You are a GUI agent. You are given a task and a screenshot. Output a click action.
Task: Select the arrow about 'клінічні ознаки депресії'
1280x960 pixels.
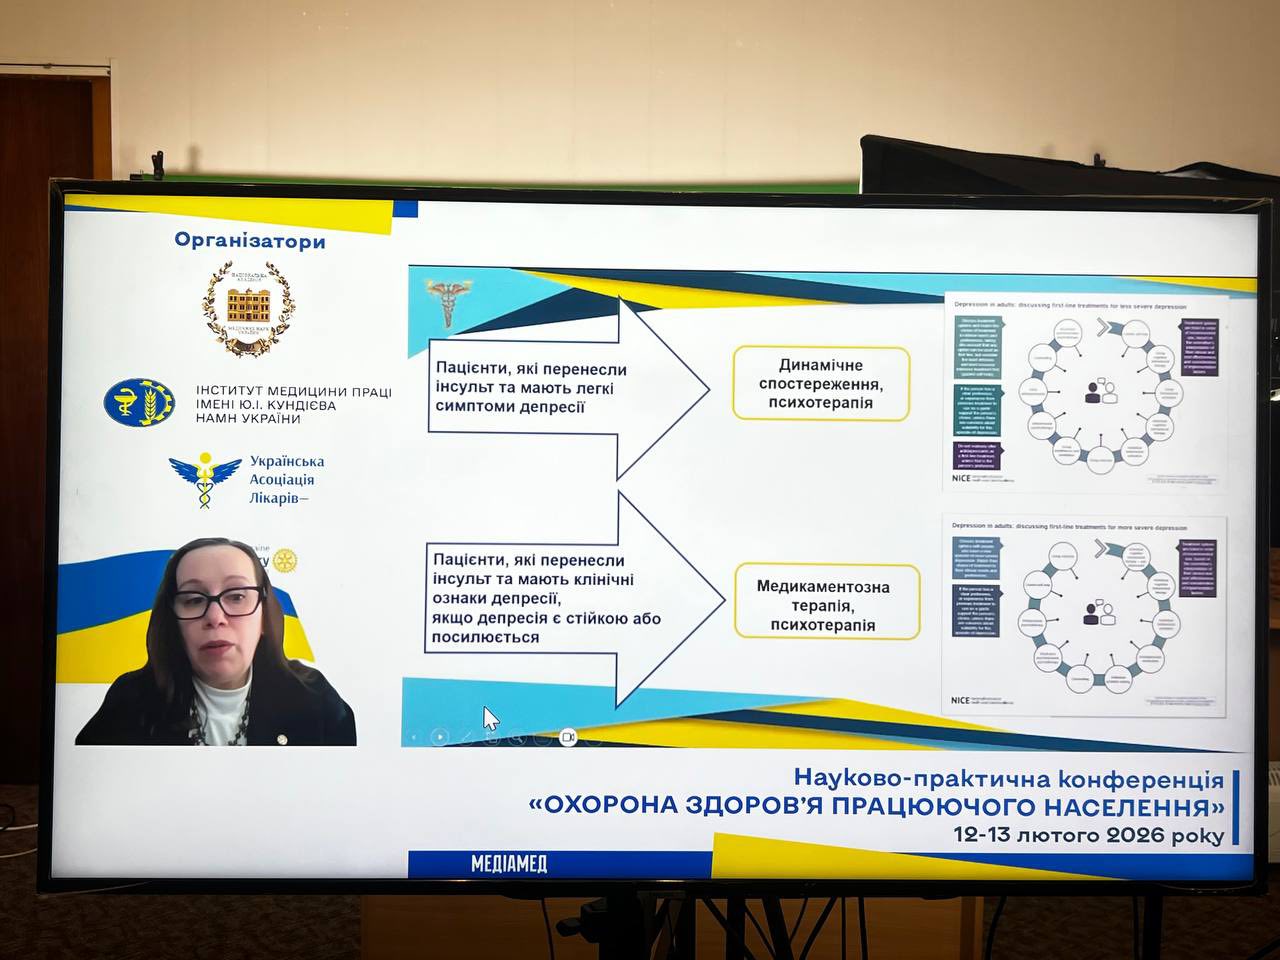click(x=570, y=600)
